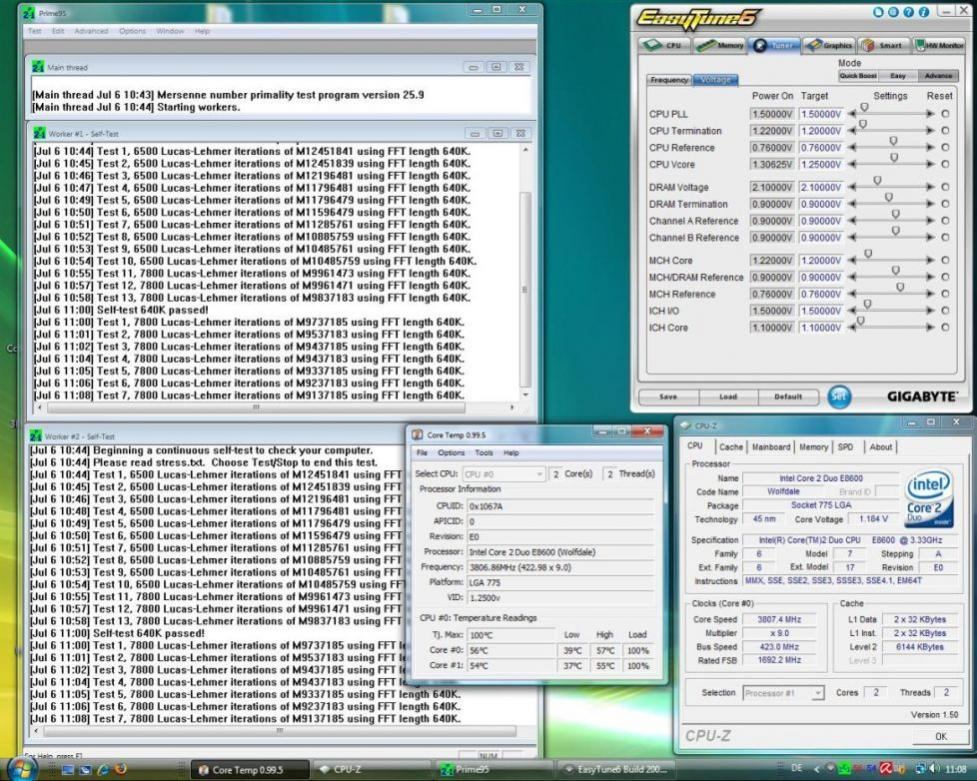Open the Memory tab in CPU-Z
Screen dimensions: 977x781
tap(813, 447)
